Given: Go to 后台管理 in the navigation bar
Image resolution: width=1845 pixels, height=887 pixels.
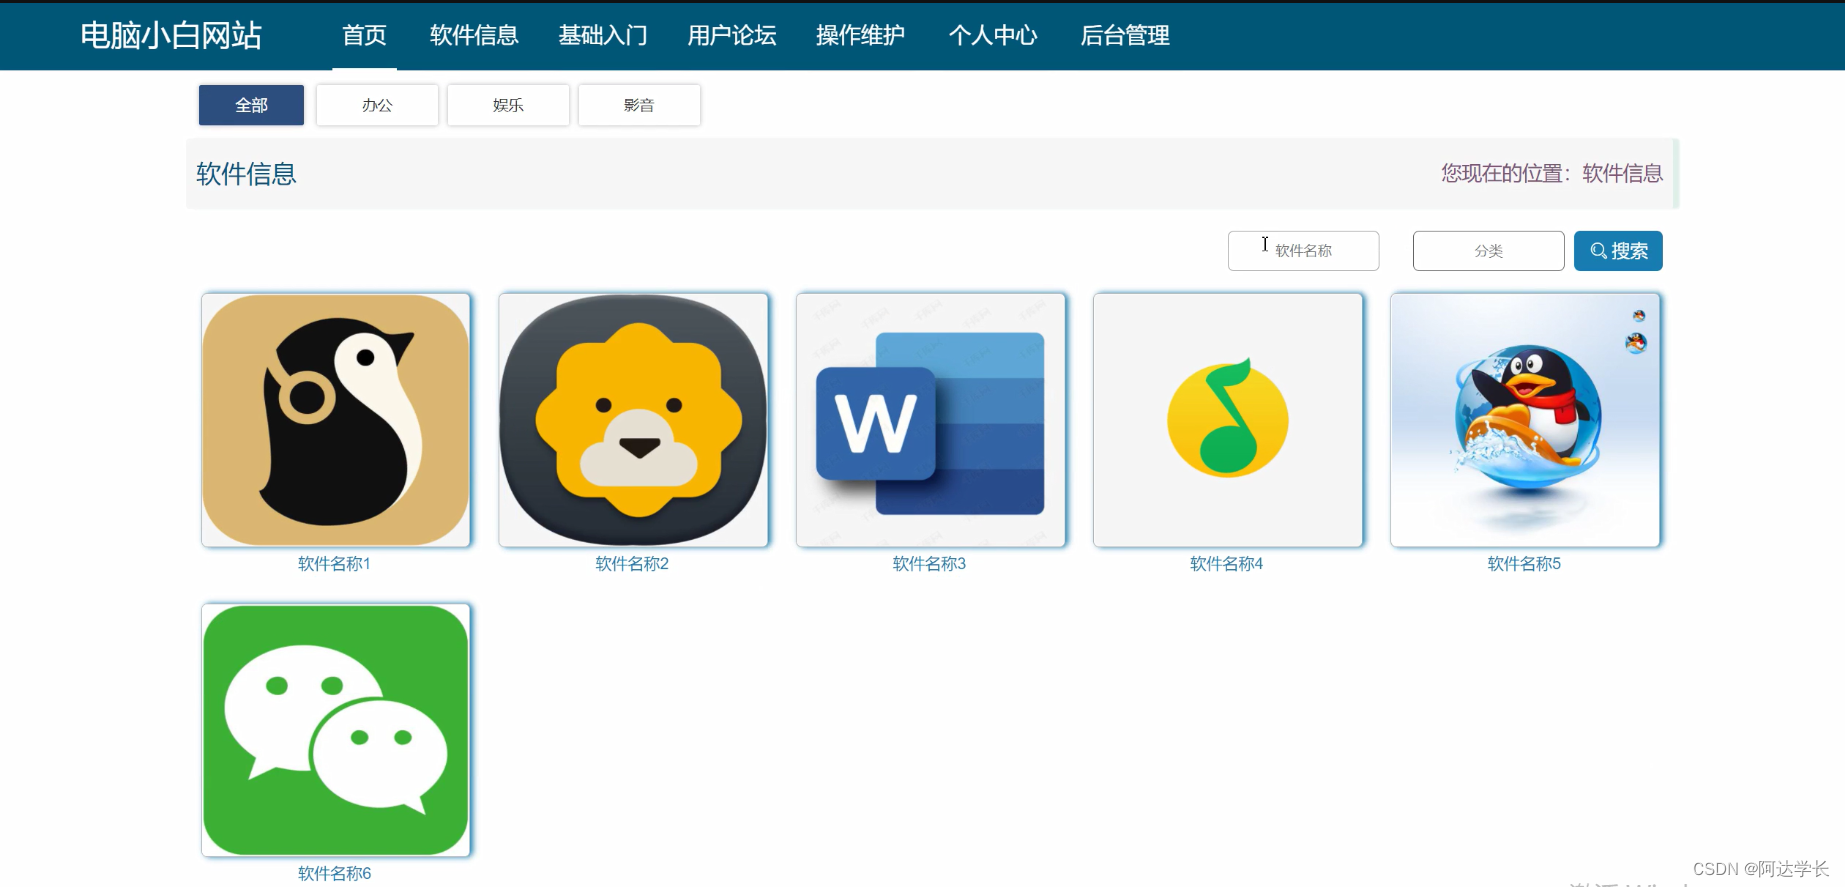Looking at the screenshot, I should [x=1125, y=36].
